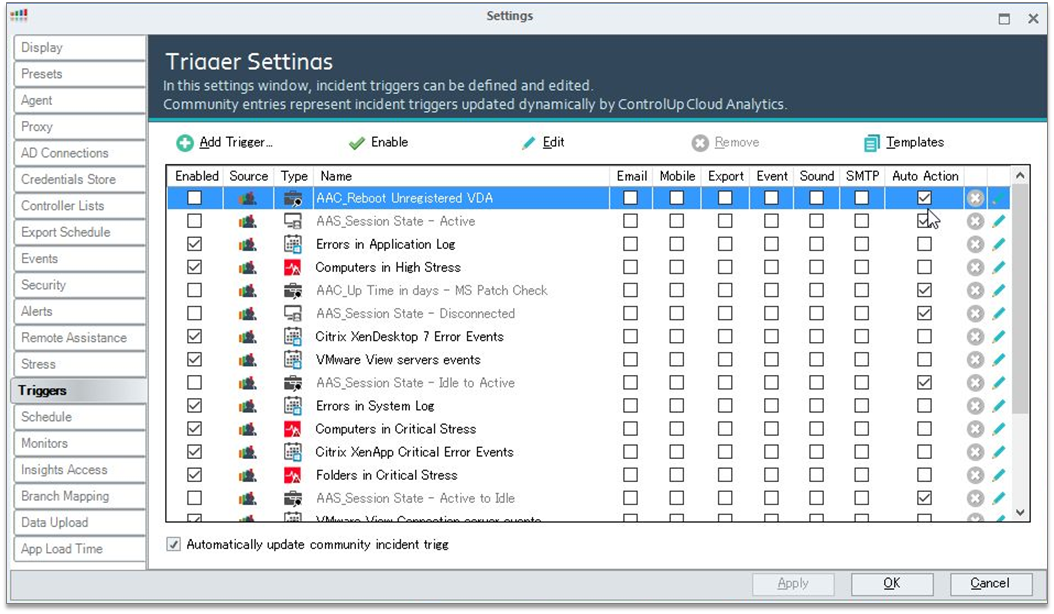Click the type icon for AAS_Session State - Disconnected
Viewport: 1054px width, 614px height.
[292, 313]
